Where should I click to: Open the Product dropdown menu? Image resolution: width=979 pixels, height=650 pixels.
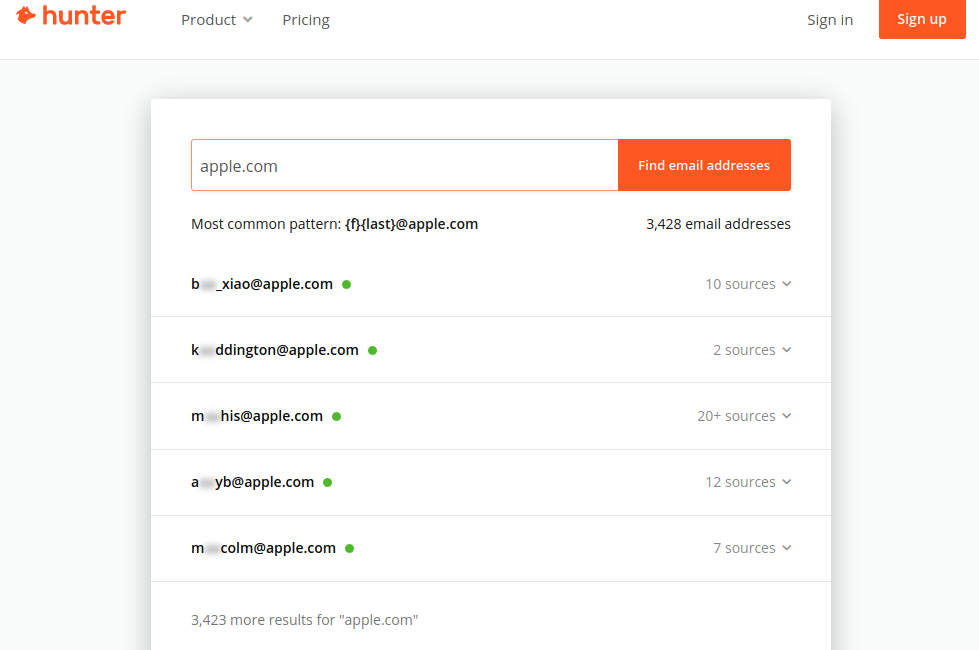(217, 20)
